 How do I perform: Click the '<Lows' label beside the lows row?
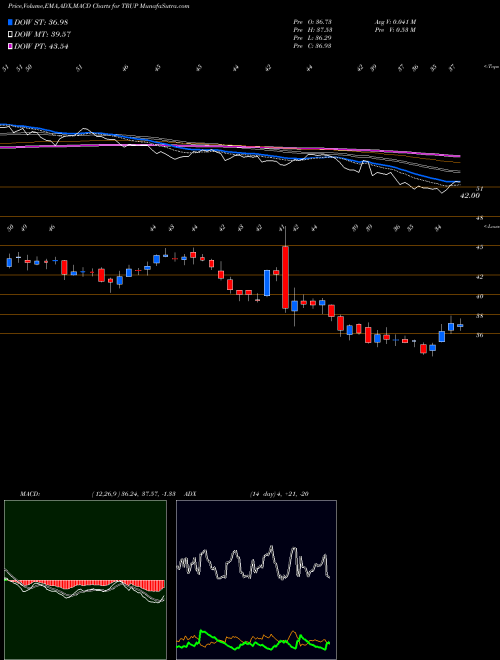point(491,226)
